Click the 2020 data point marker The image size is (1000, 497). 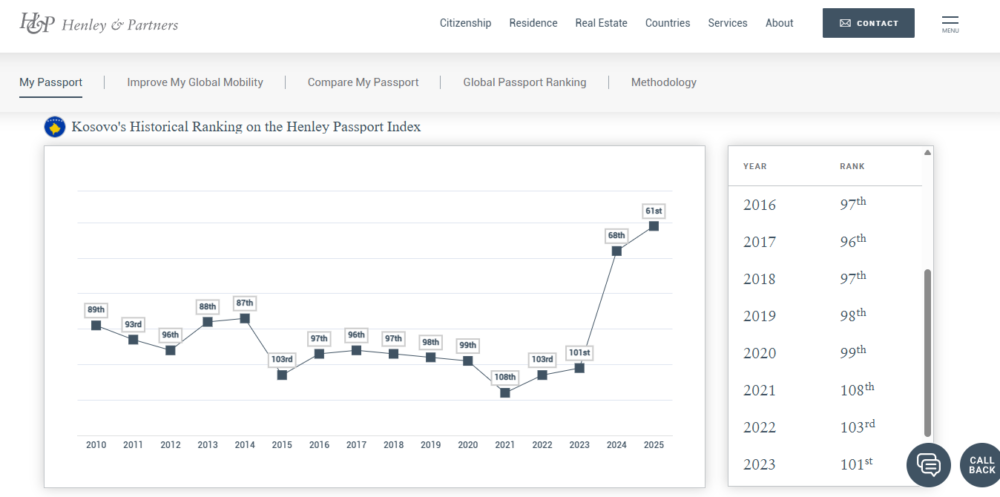tap(467, 361)
